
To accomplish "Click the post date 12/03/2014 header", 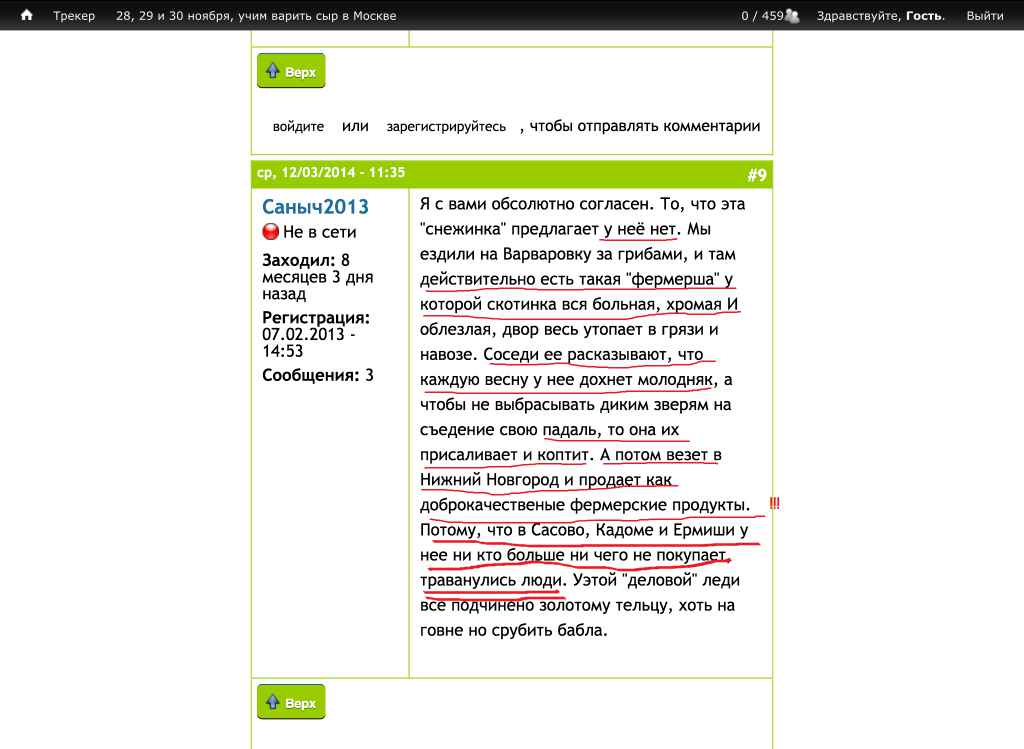I will [331, 173].
